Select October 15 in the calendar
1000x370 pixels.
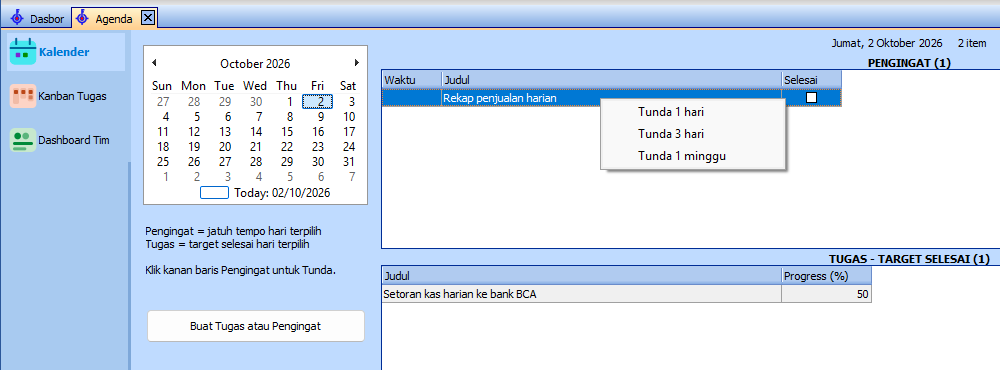tap(287, 131)
